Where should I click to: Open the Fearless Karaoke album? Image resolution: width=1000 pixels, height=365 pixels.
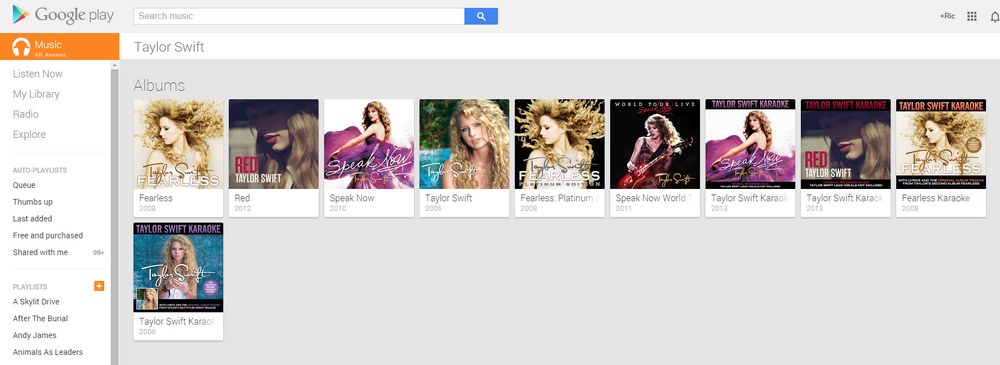pos(941,158)
